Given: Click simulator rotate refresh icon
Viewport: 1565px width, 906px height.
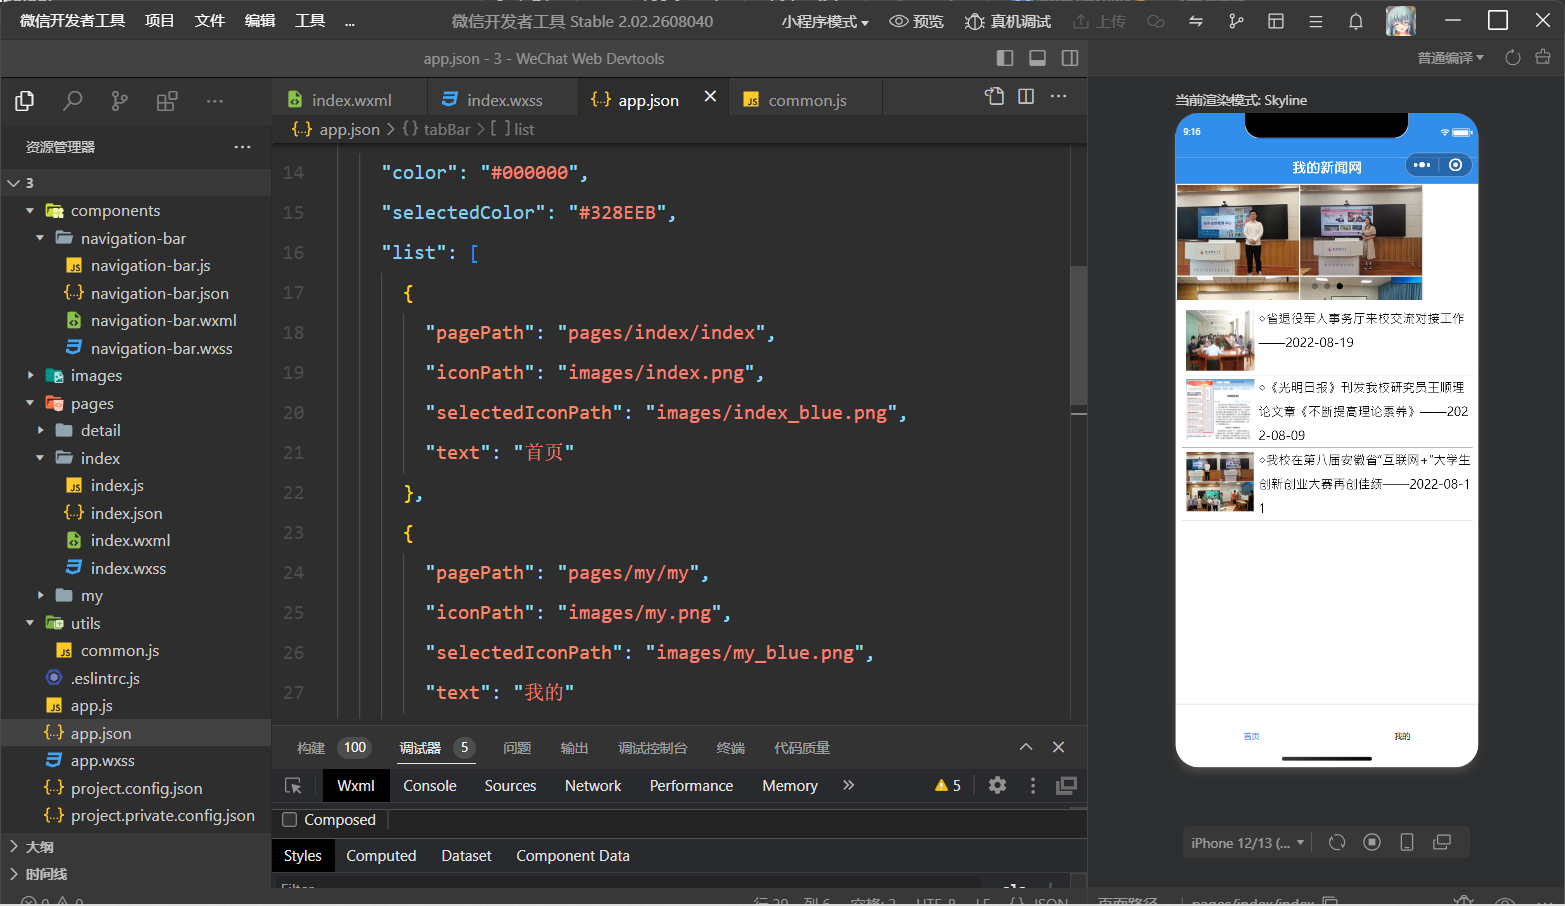Looking at the screenshot, I should tap(1337, 843).
